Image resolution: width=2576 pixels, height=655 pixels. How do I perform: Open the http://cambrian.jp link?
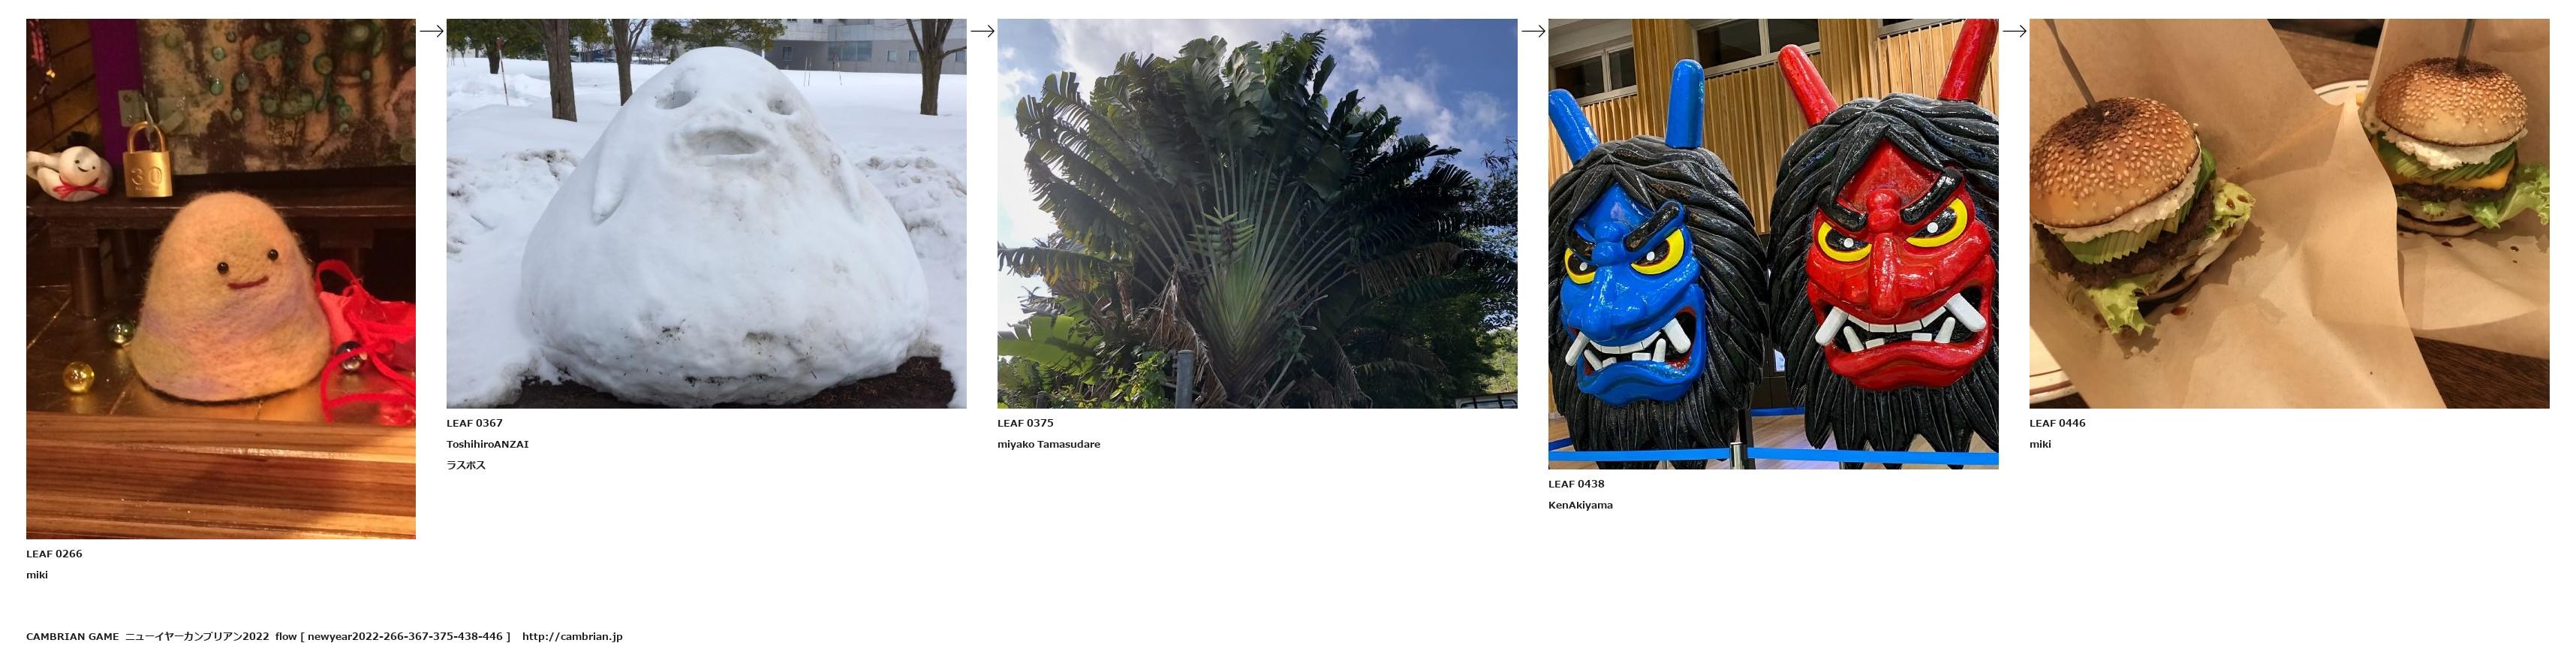572,636
